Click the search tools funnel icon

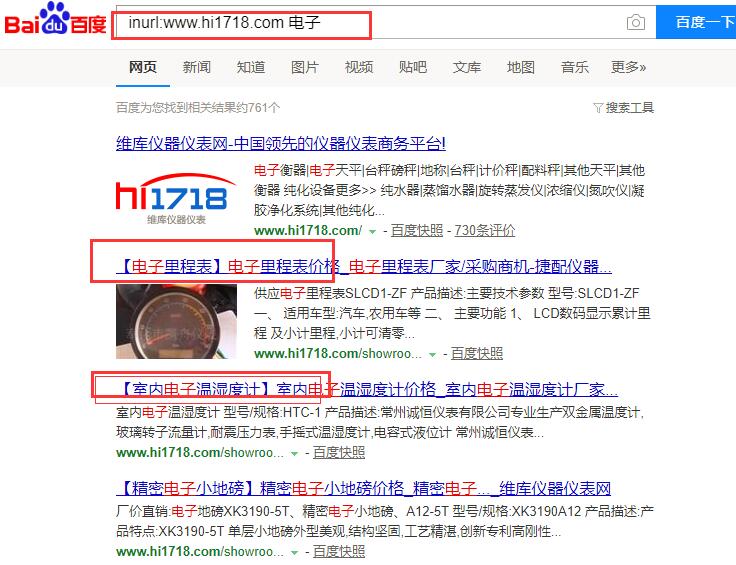click(x=598, y=108)
